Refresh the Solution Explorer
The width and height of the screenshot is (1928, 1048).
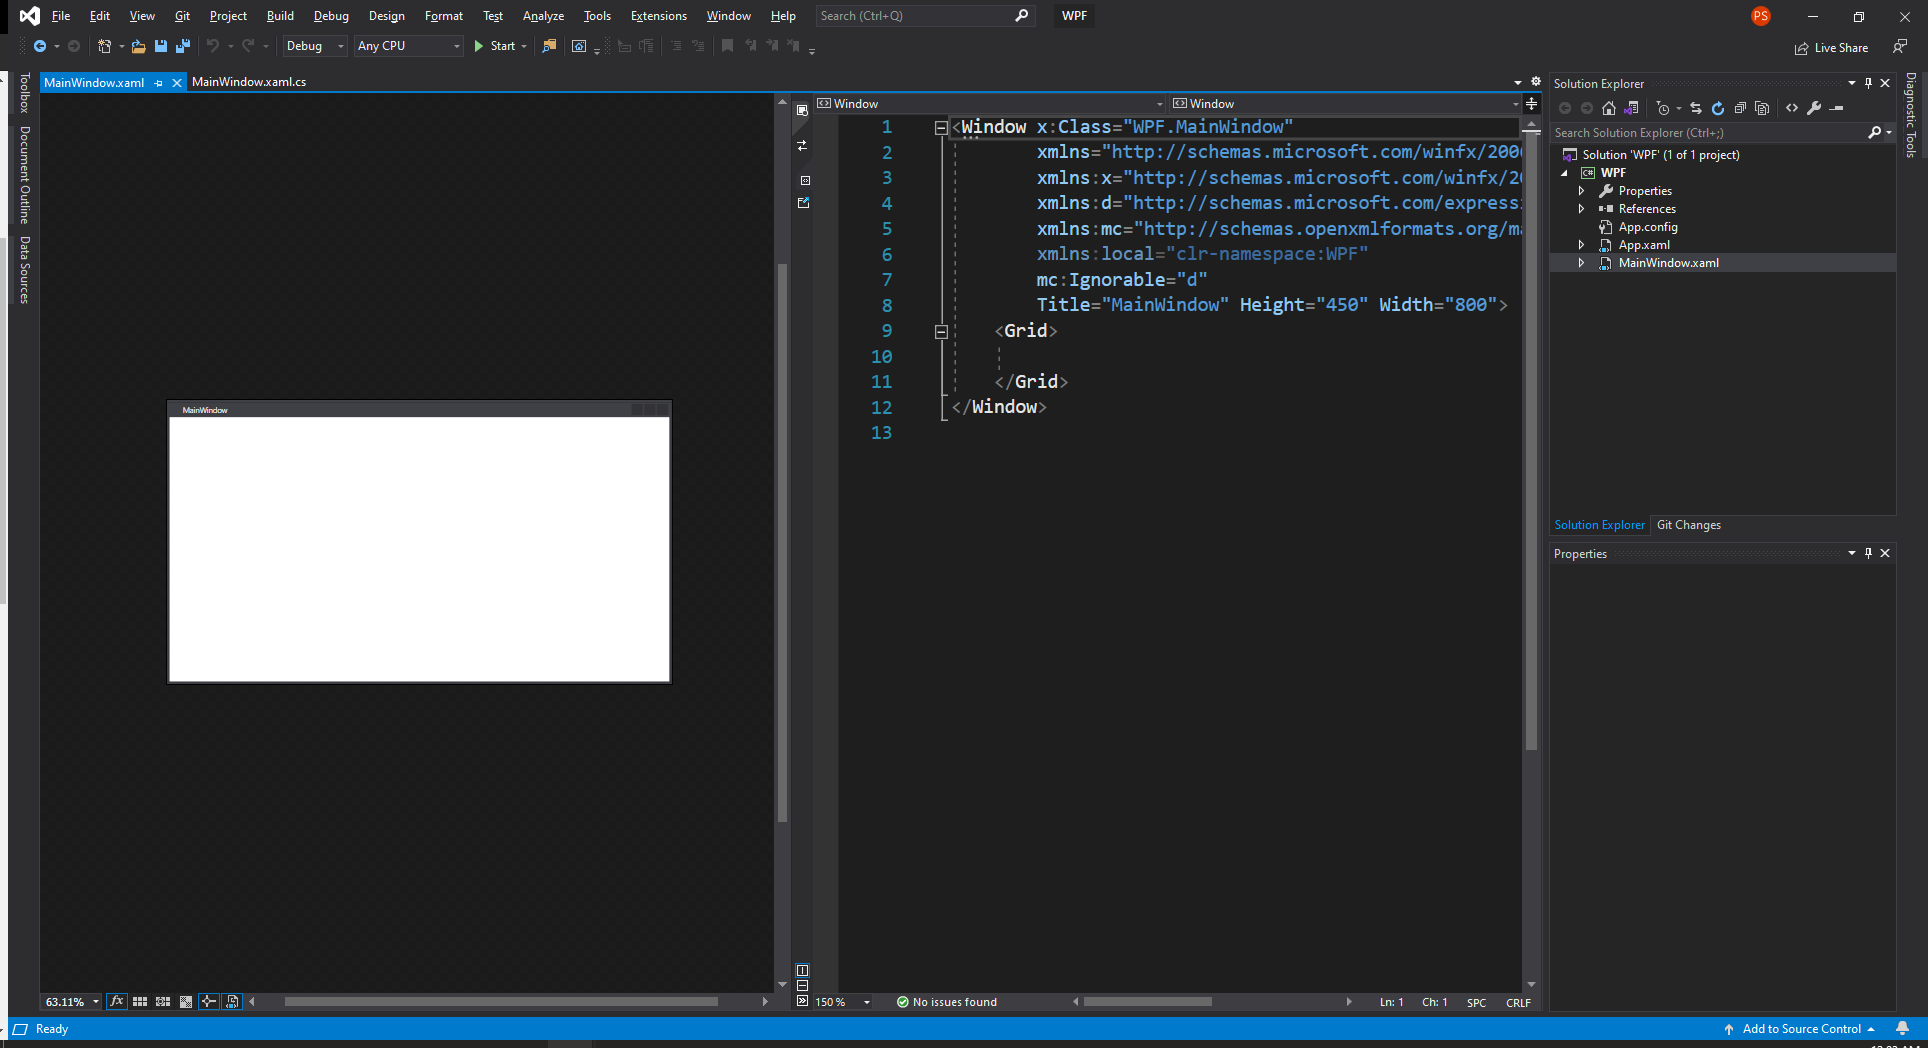[1718, 108]
